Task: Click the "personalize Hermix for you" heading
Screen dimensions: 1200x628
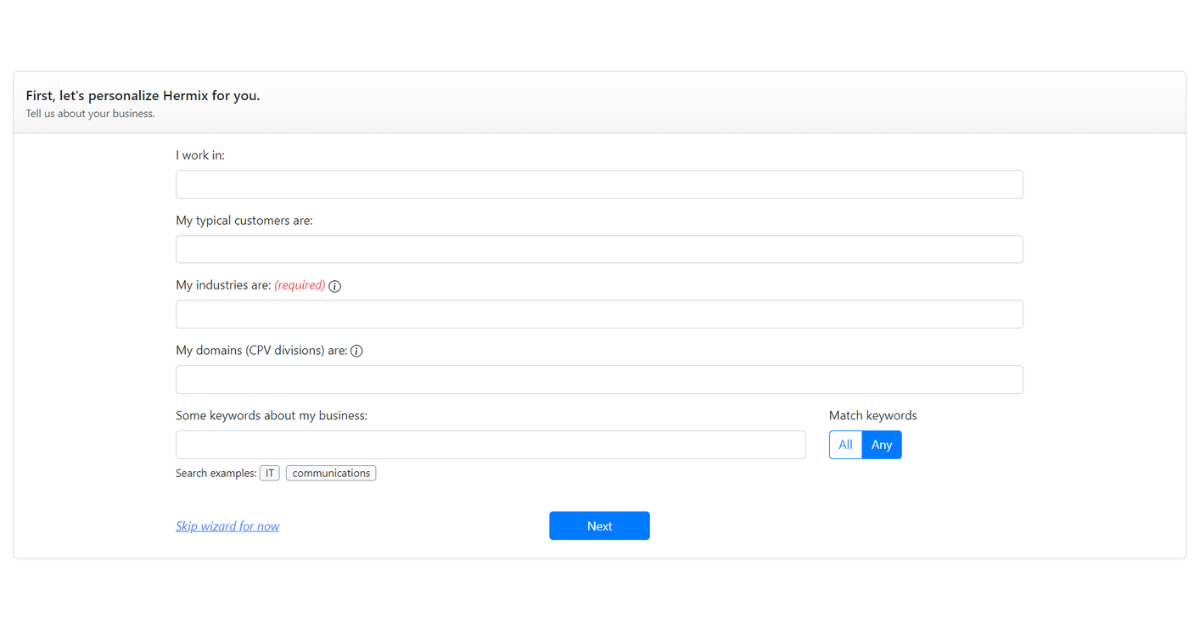Action: [143, 96]
